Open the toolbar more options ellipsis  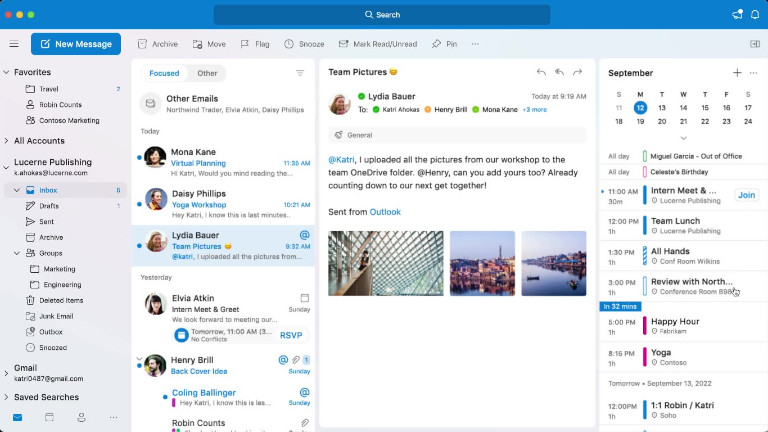(x=475, y=44)
